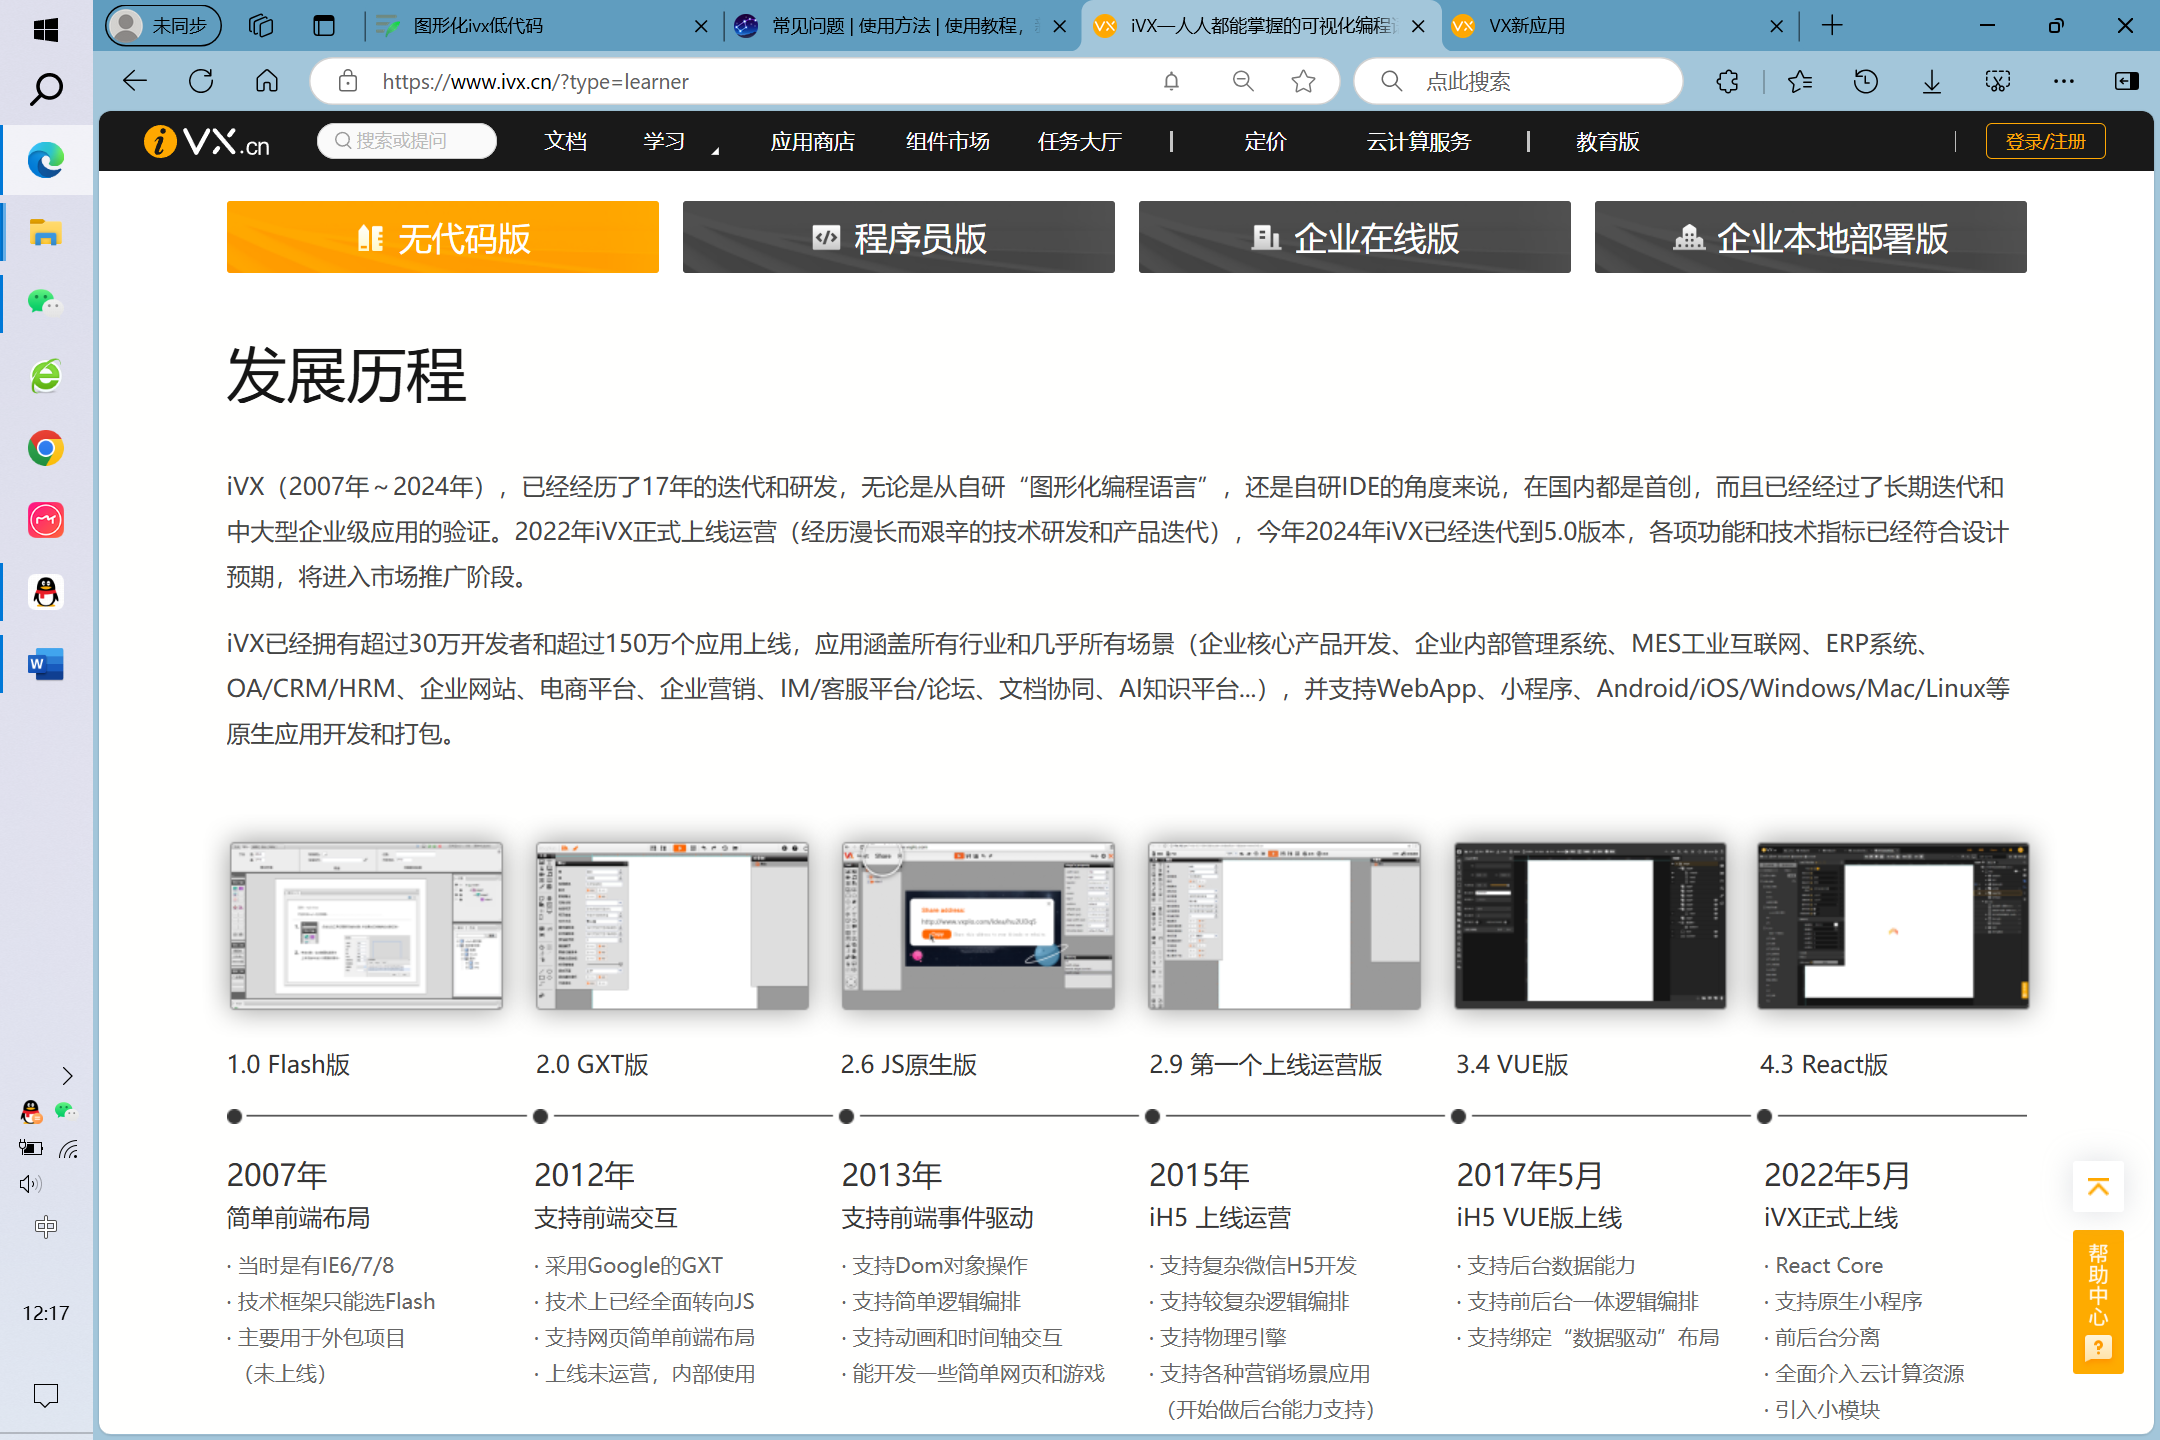
Task: Open 应用商店 in the site navigation
Action: 812,142
